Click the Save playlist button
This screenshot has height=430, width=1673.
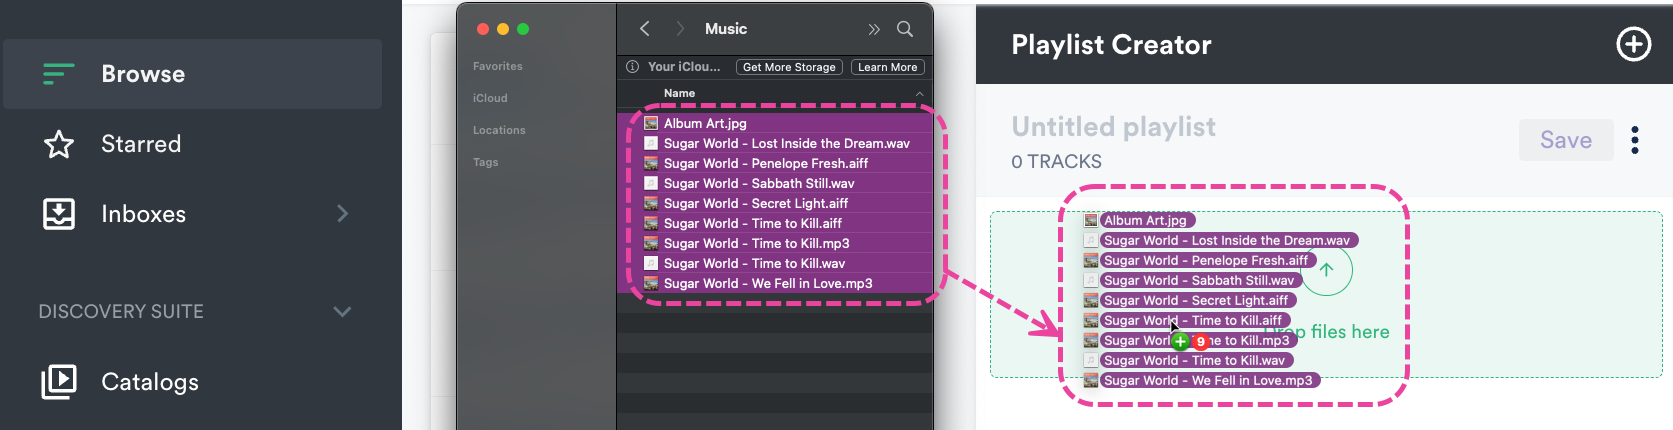[1566, 140]
